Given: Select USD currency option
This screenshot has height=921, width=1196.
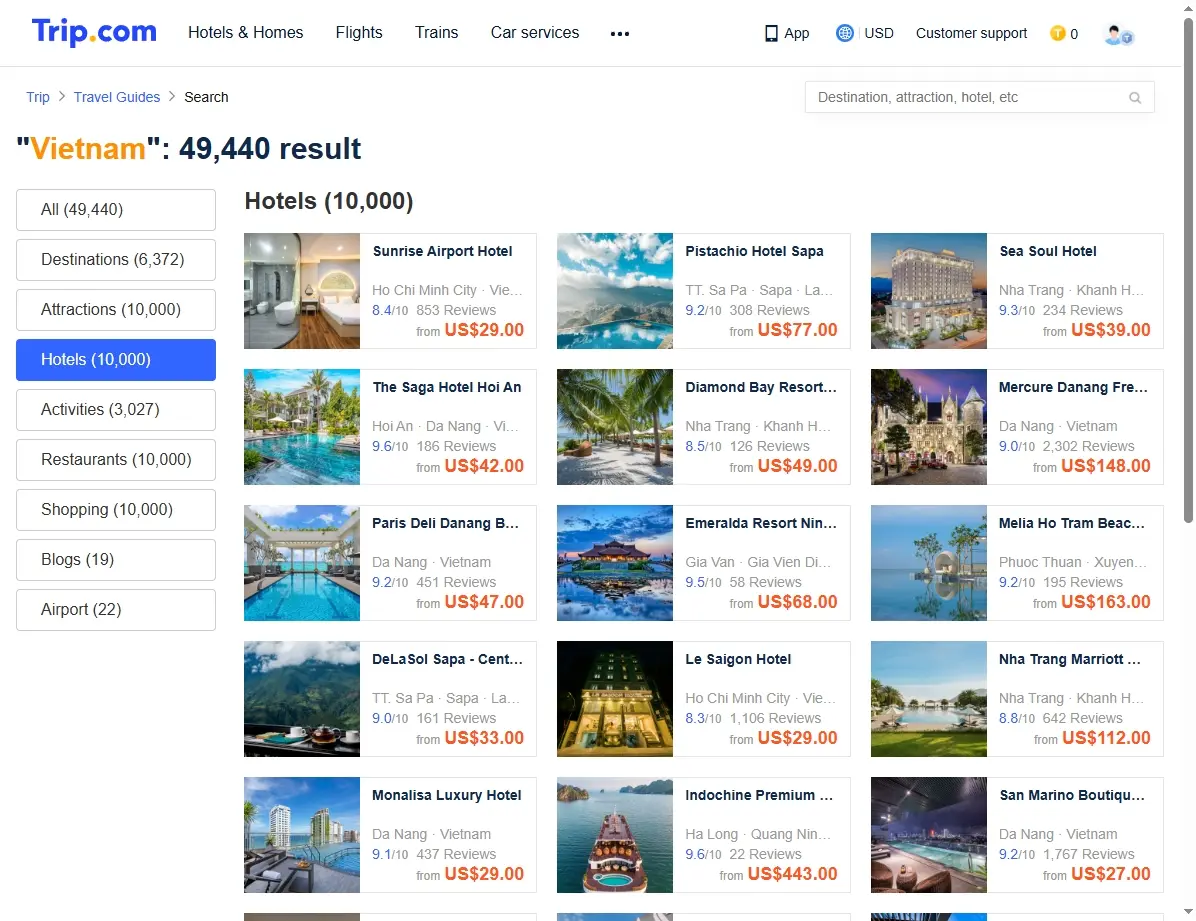Looking at the screenshot, I should point(879,33).
